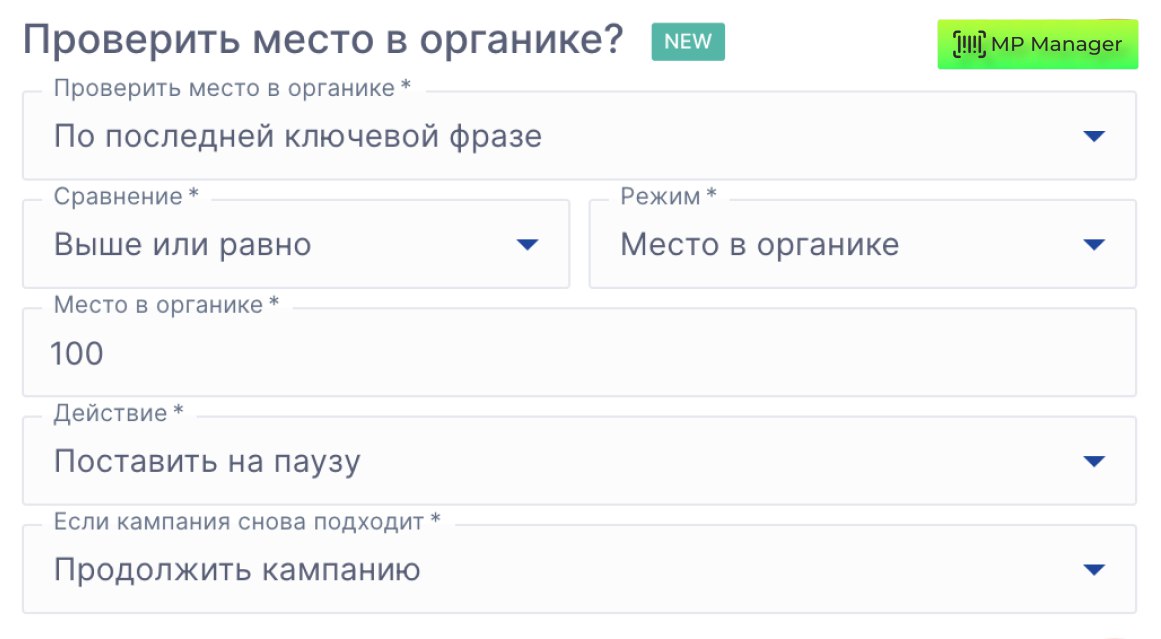The height and width of the screenshot is (639, 1161).
Task: Open the Режим dropdown arrow
Action: (1094, 245)
